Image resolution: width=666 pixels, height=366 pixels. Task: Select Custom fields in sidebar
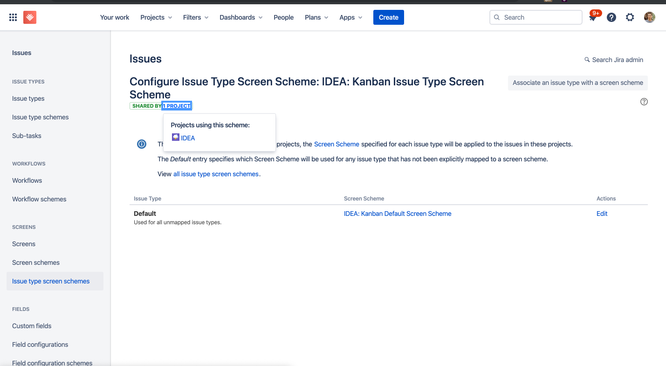tap(32, 326)
